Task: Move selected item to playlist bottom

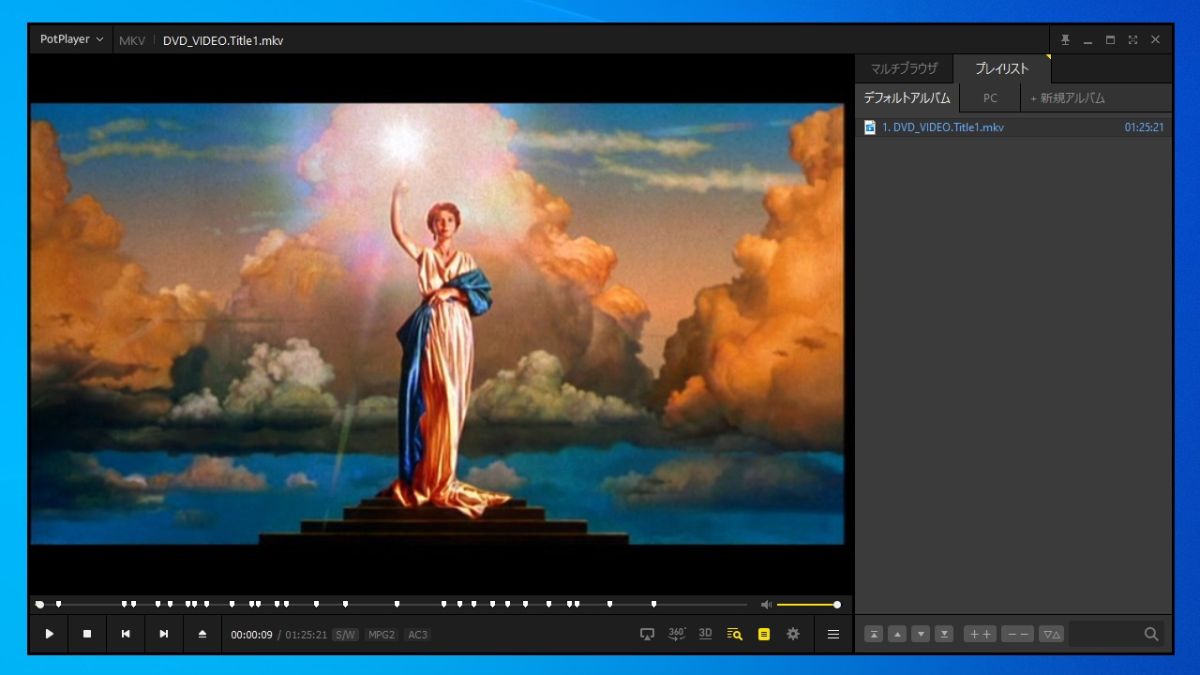Action: (x=944, y=634)
